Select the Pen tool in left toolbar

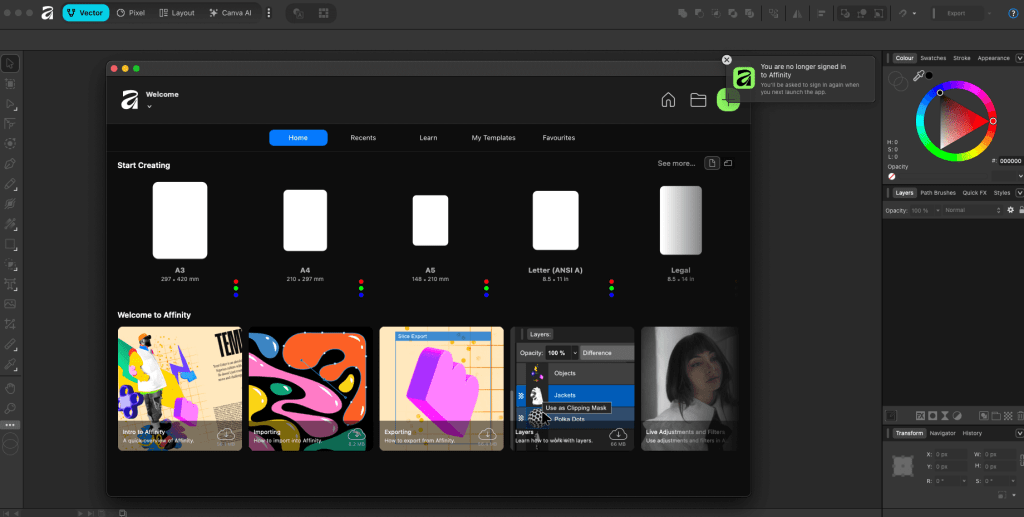[10, 164]
